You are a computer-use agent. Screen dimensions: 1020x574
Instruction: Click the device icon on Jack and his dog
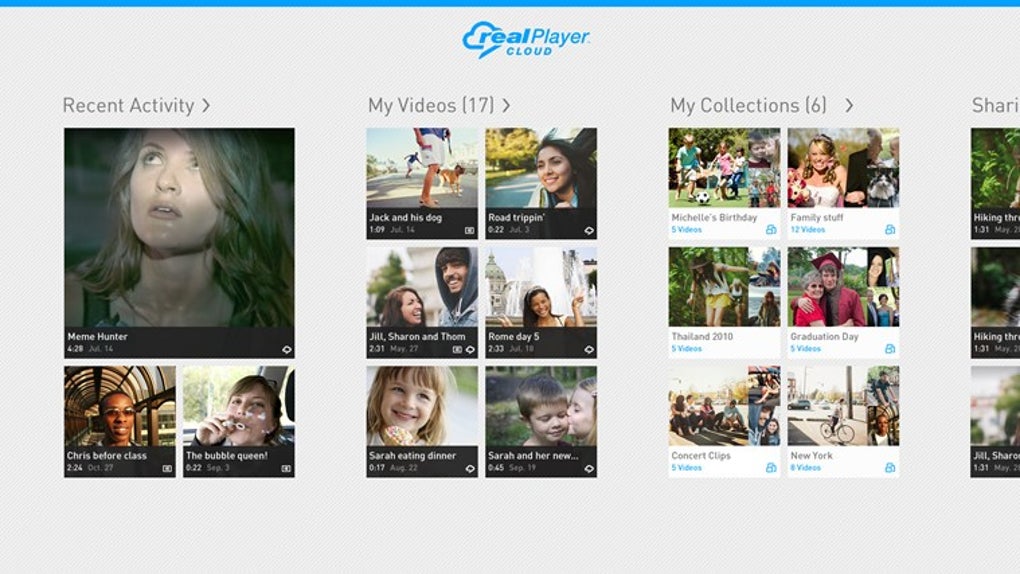[x=470, y=230]
